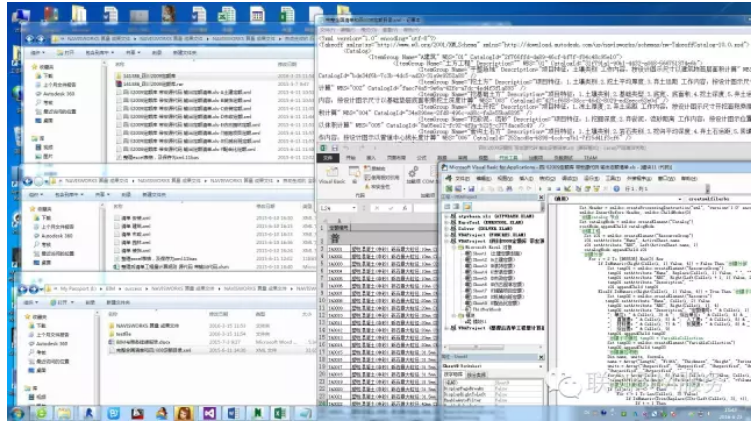Click View Microsoft Excel icon in VBA toolbar

click(x=449, y=189)
